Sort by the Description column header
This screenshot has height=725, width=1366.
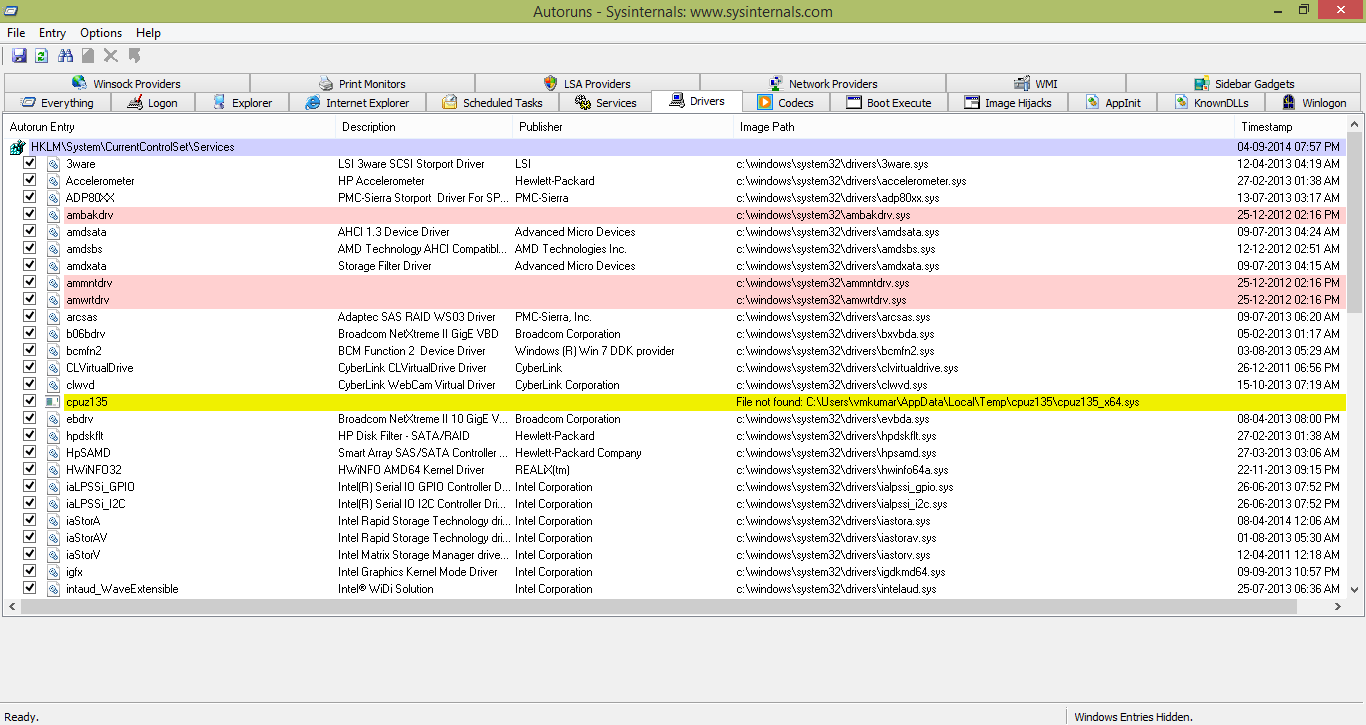coord(424,127)
